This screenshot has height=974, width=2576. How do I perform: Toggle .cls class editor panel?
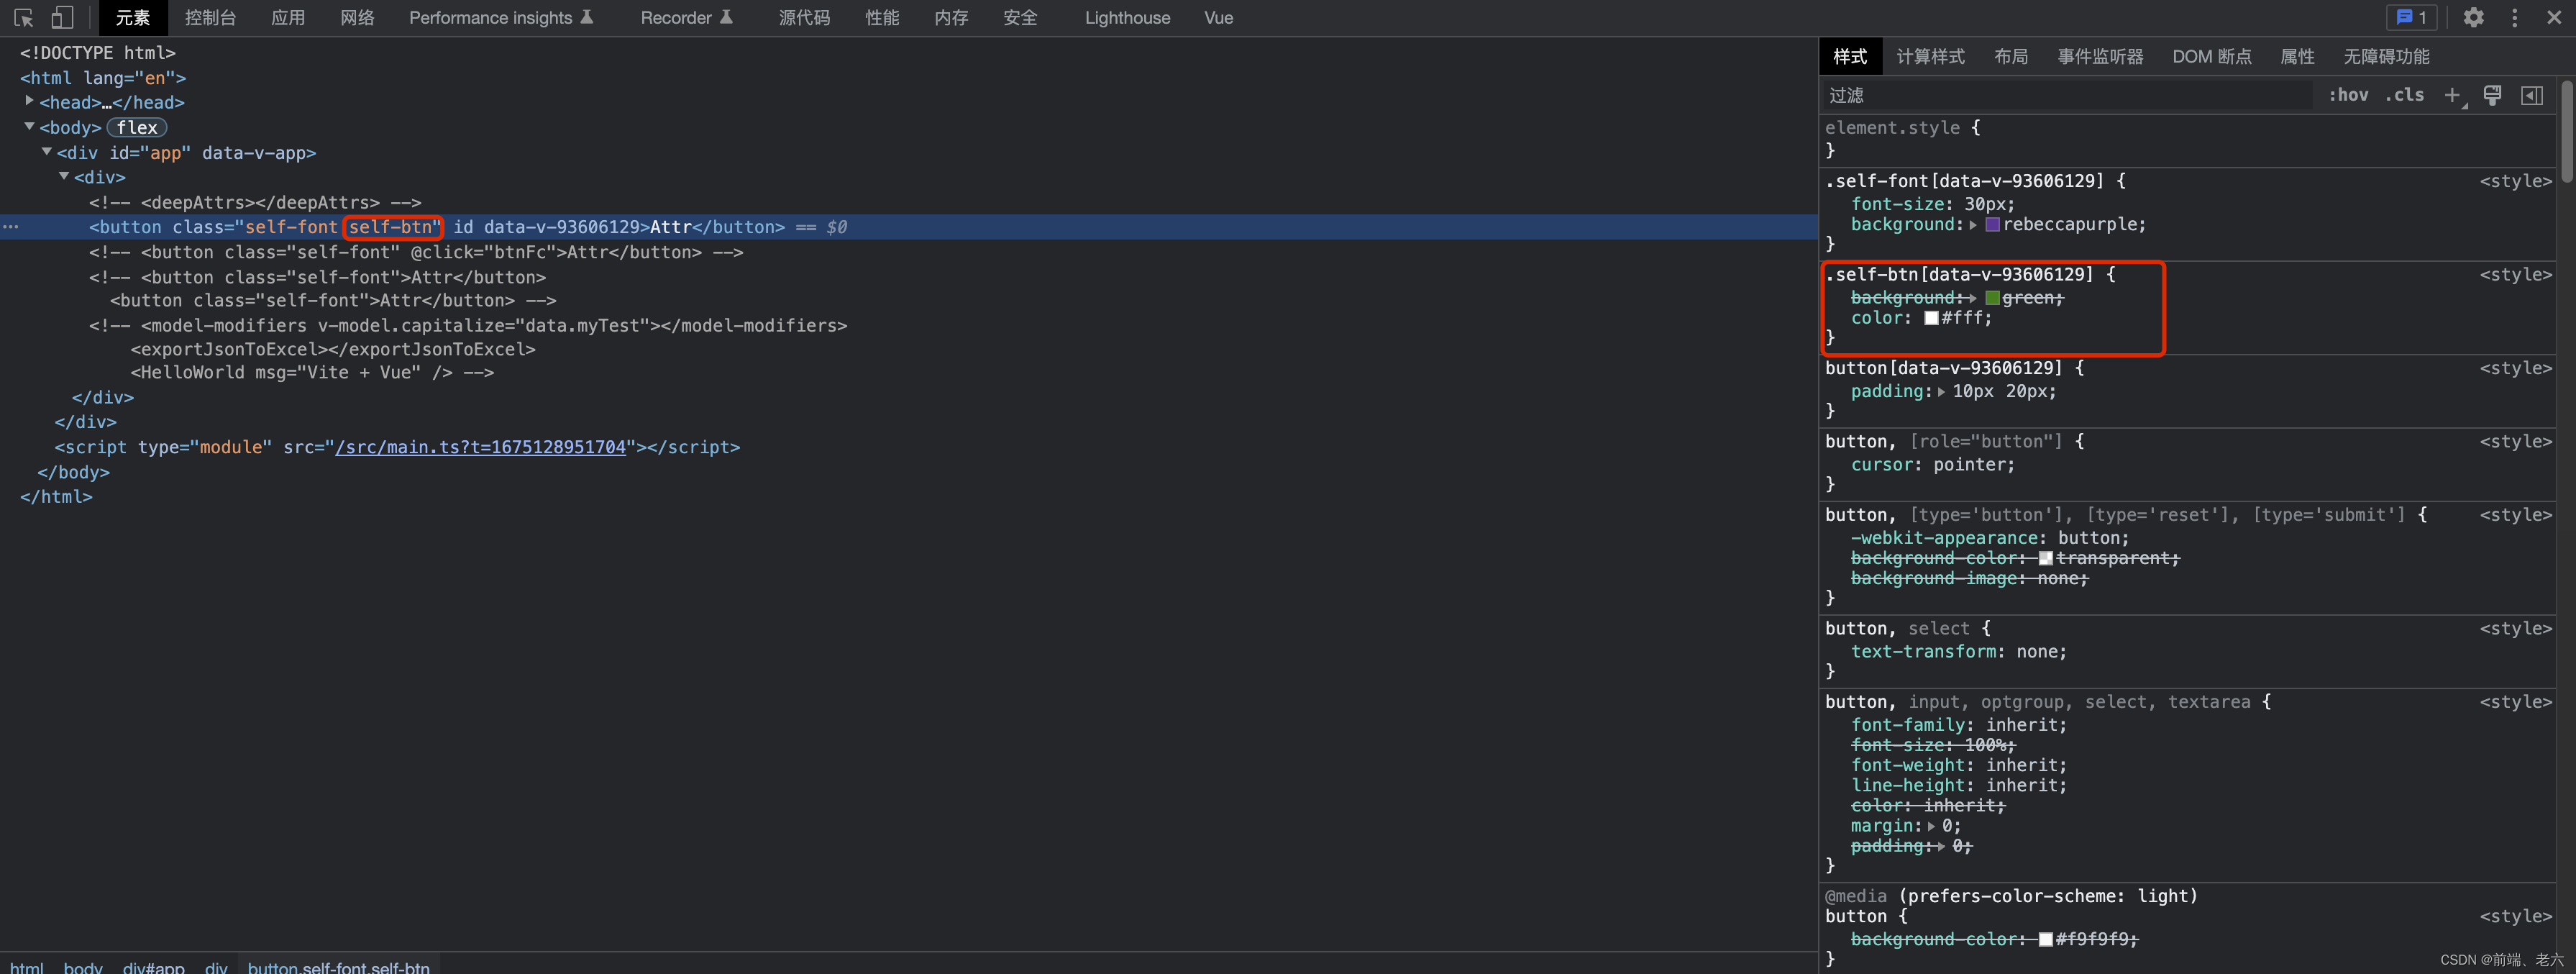pyautogui.click(x=2404, y=95)
